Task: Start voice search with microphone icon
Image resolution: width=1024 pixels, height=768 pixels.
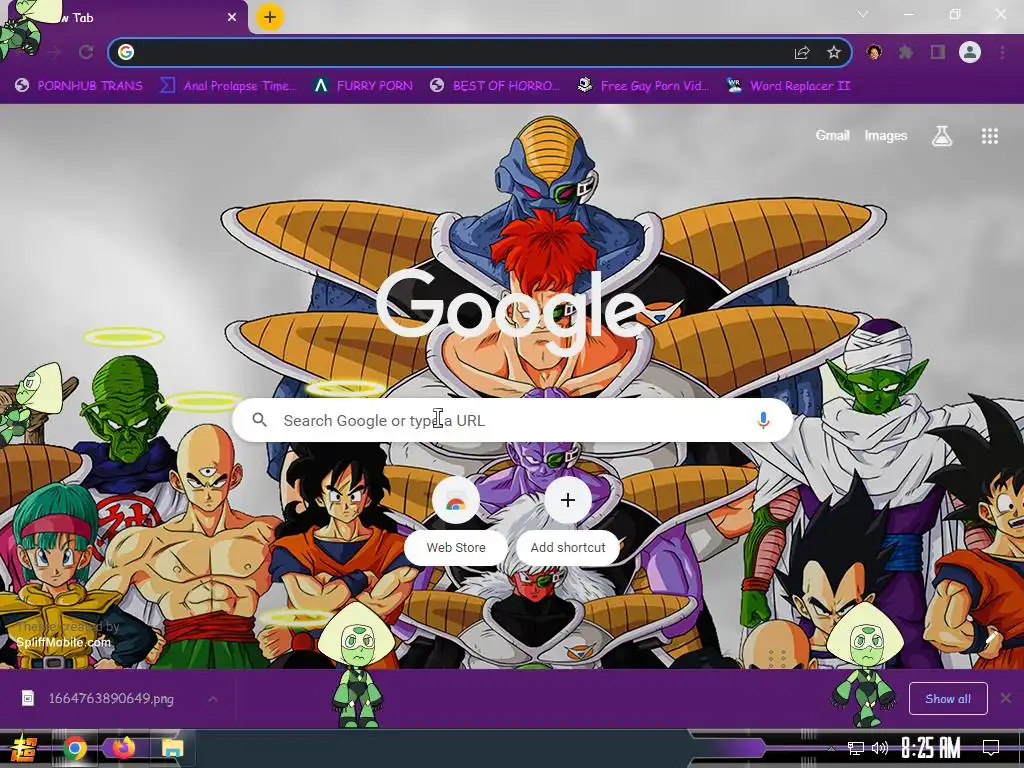Action: click(x=763, y=420)
